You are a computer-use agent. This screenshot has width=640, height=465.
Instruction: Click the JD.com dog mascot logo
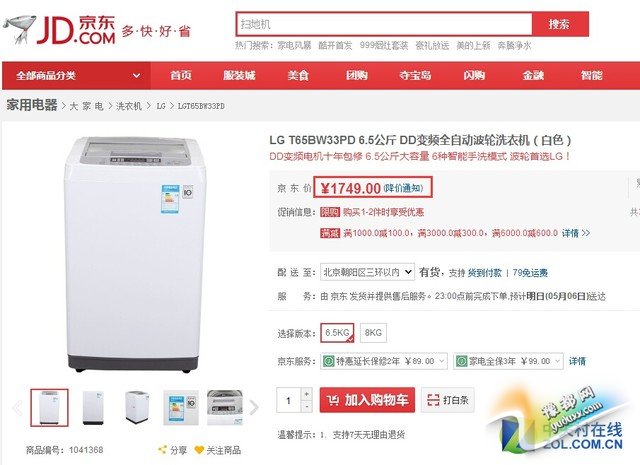coord(19,29)
